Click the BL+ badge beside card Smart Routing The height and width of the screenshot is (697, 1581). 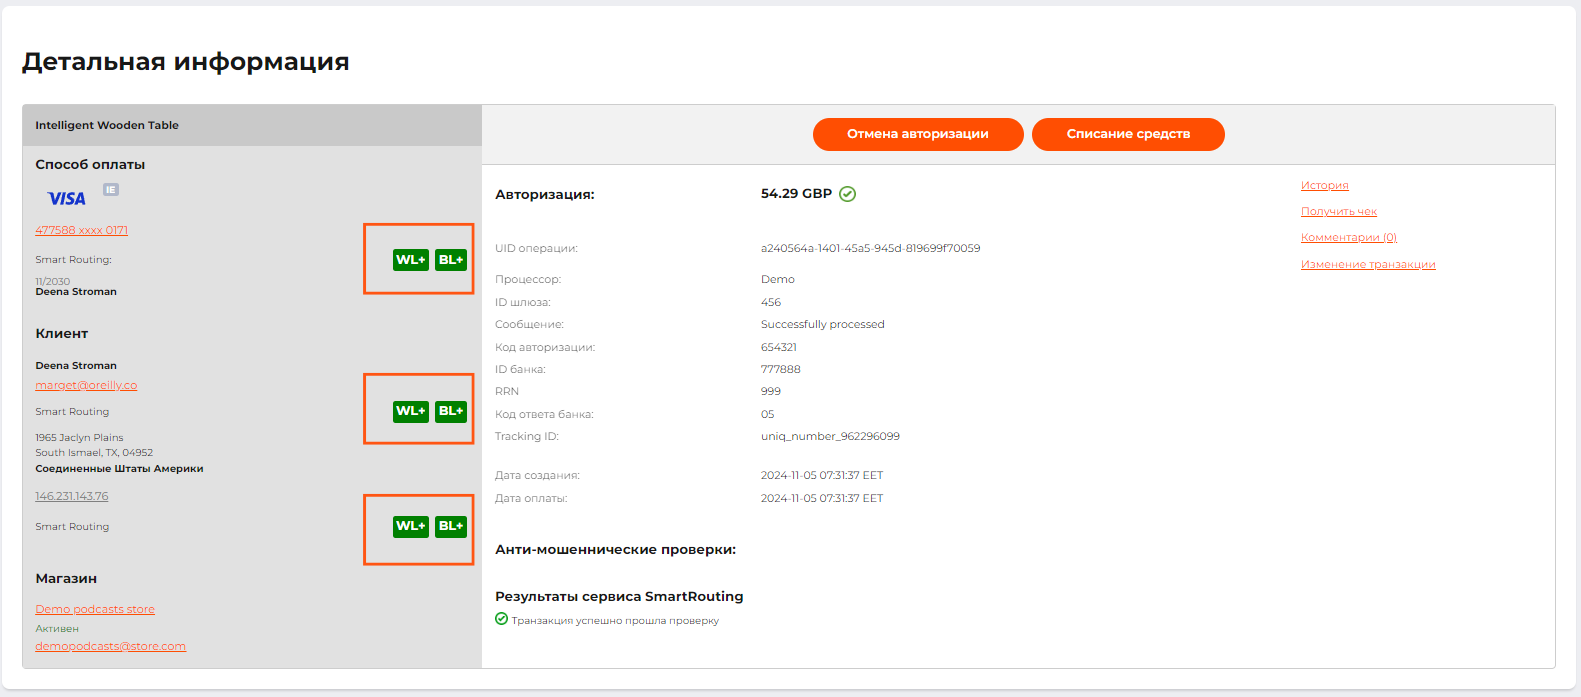(x=451, y=260)
